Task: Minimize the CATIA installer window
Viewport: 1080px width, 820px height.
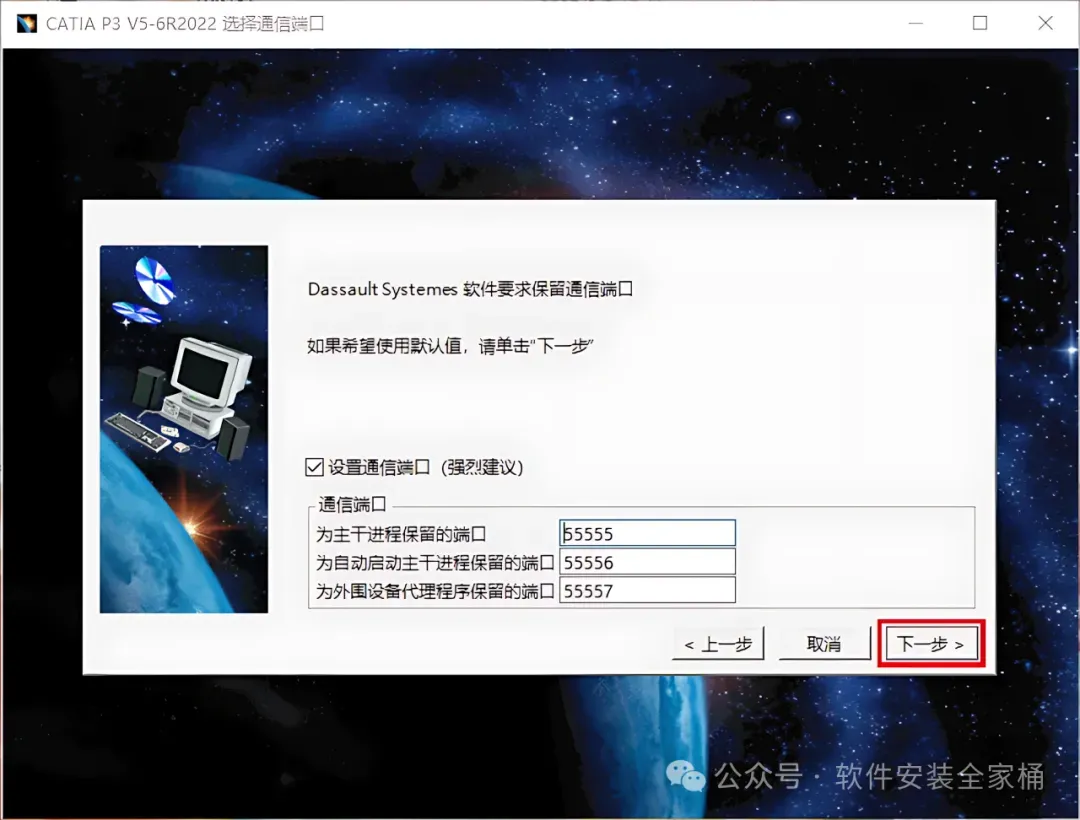Action: [x=915, y=23]
